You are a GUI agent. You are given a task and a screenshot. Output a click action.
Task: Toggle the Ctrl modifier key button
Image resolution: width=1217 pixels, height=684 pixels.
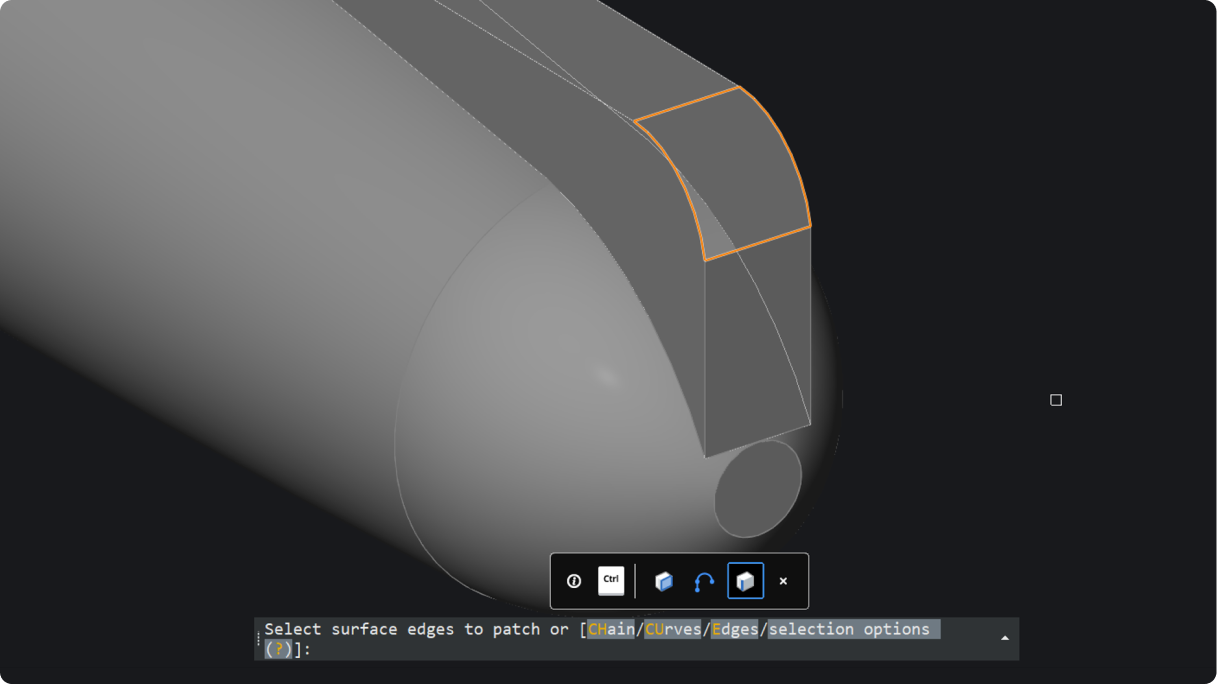point(611,581)
